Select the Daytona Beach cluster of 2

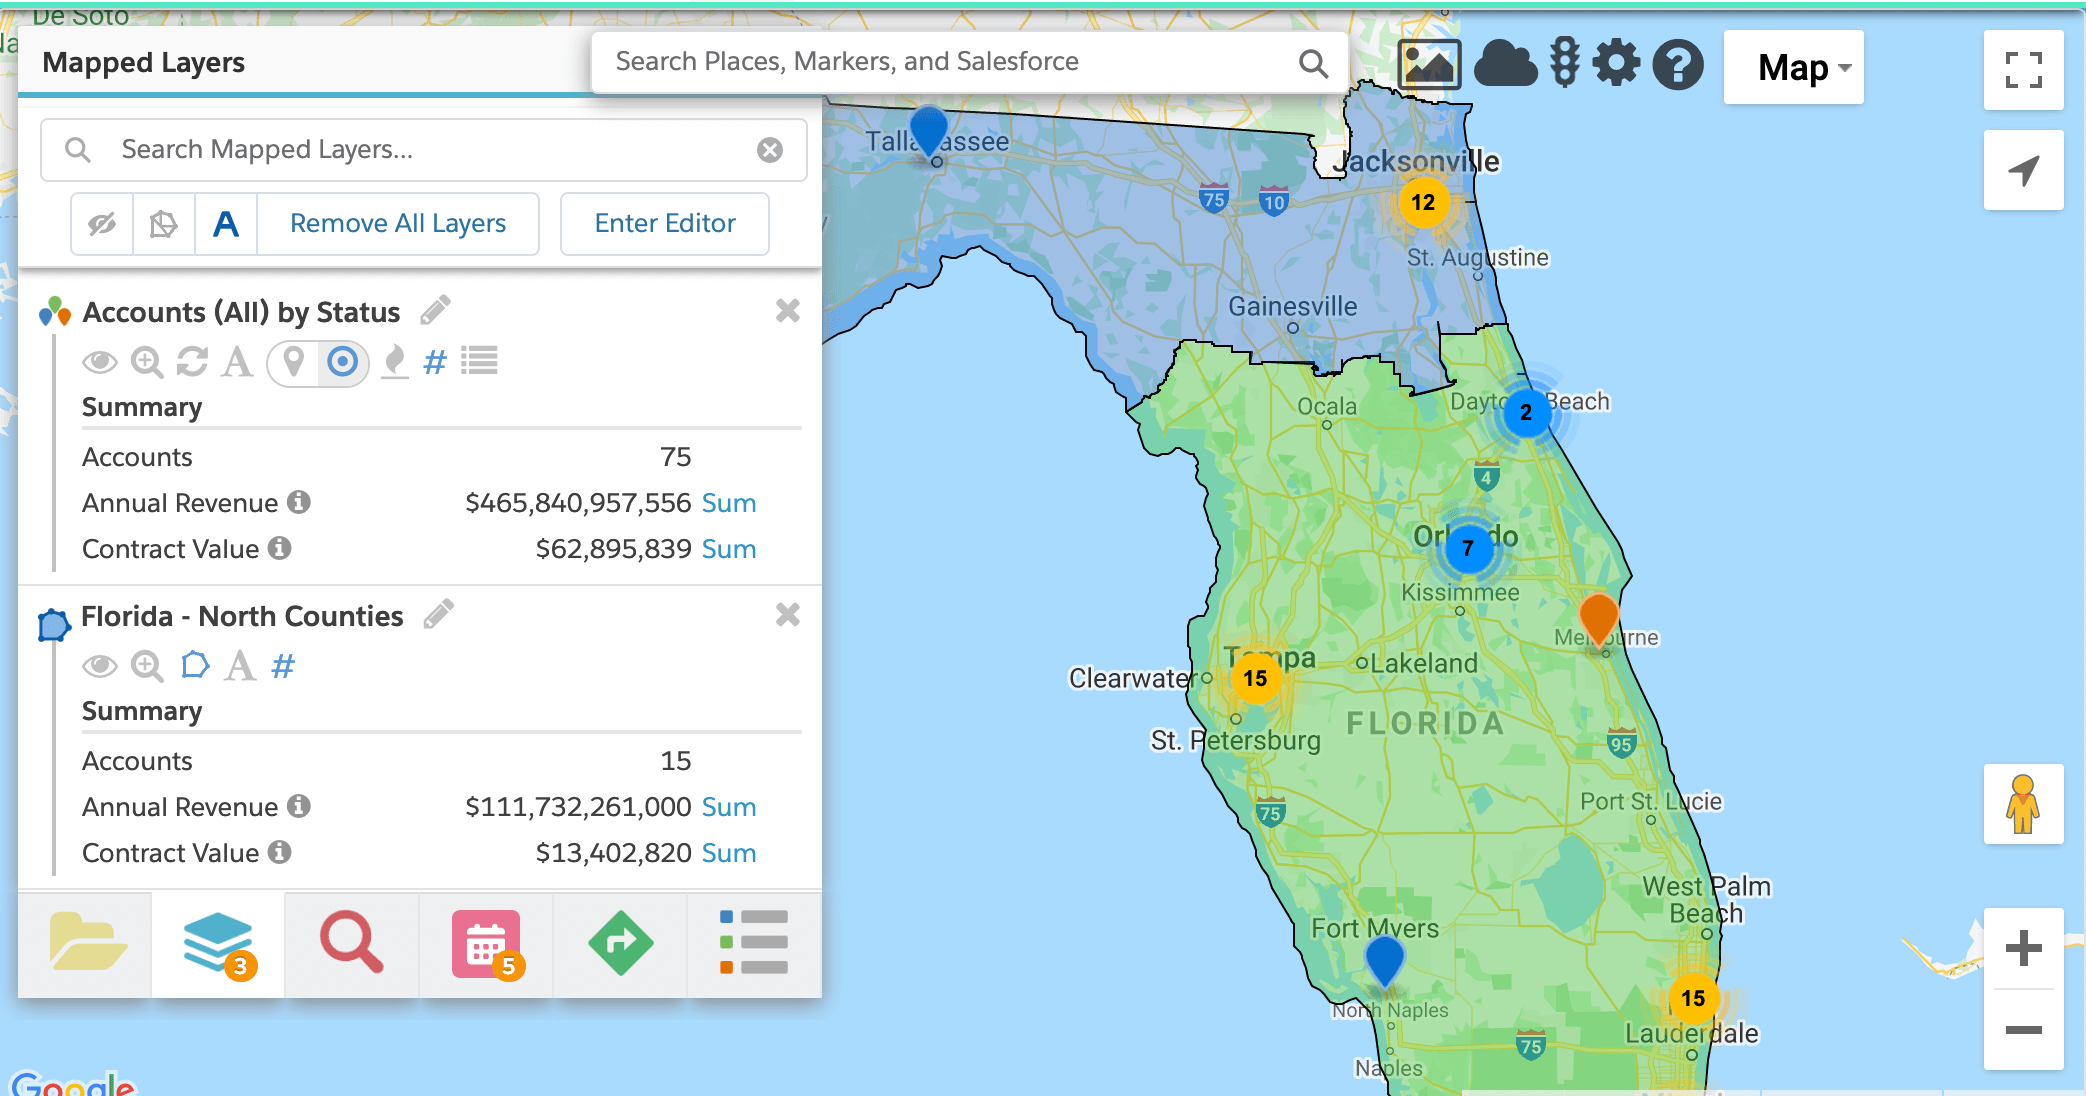click(1526, 412)
